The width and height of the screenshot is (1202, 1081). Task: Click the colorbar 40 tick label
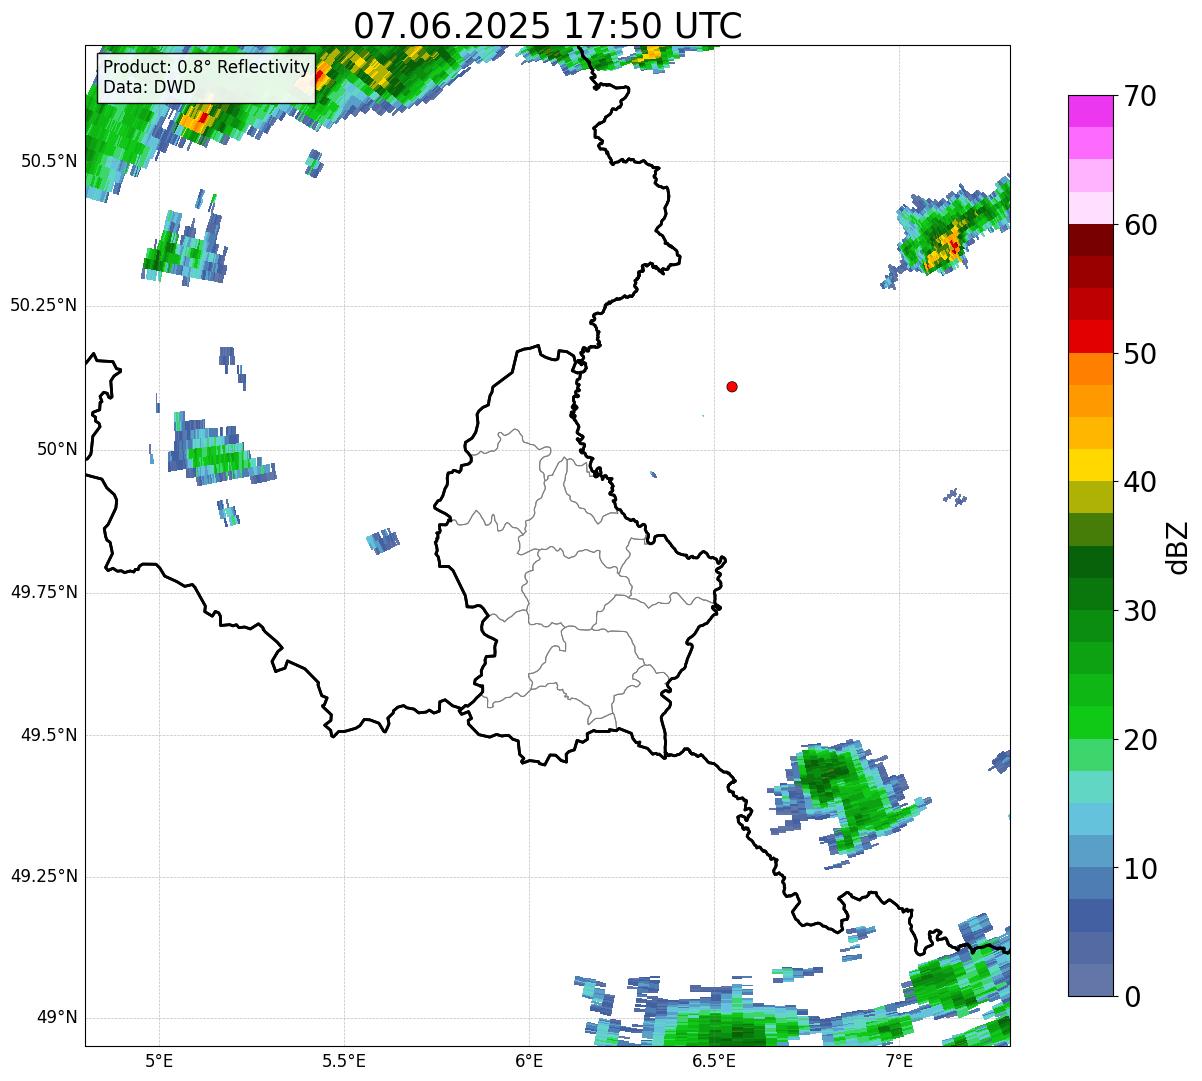pos(1140,482)
